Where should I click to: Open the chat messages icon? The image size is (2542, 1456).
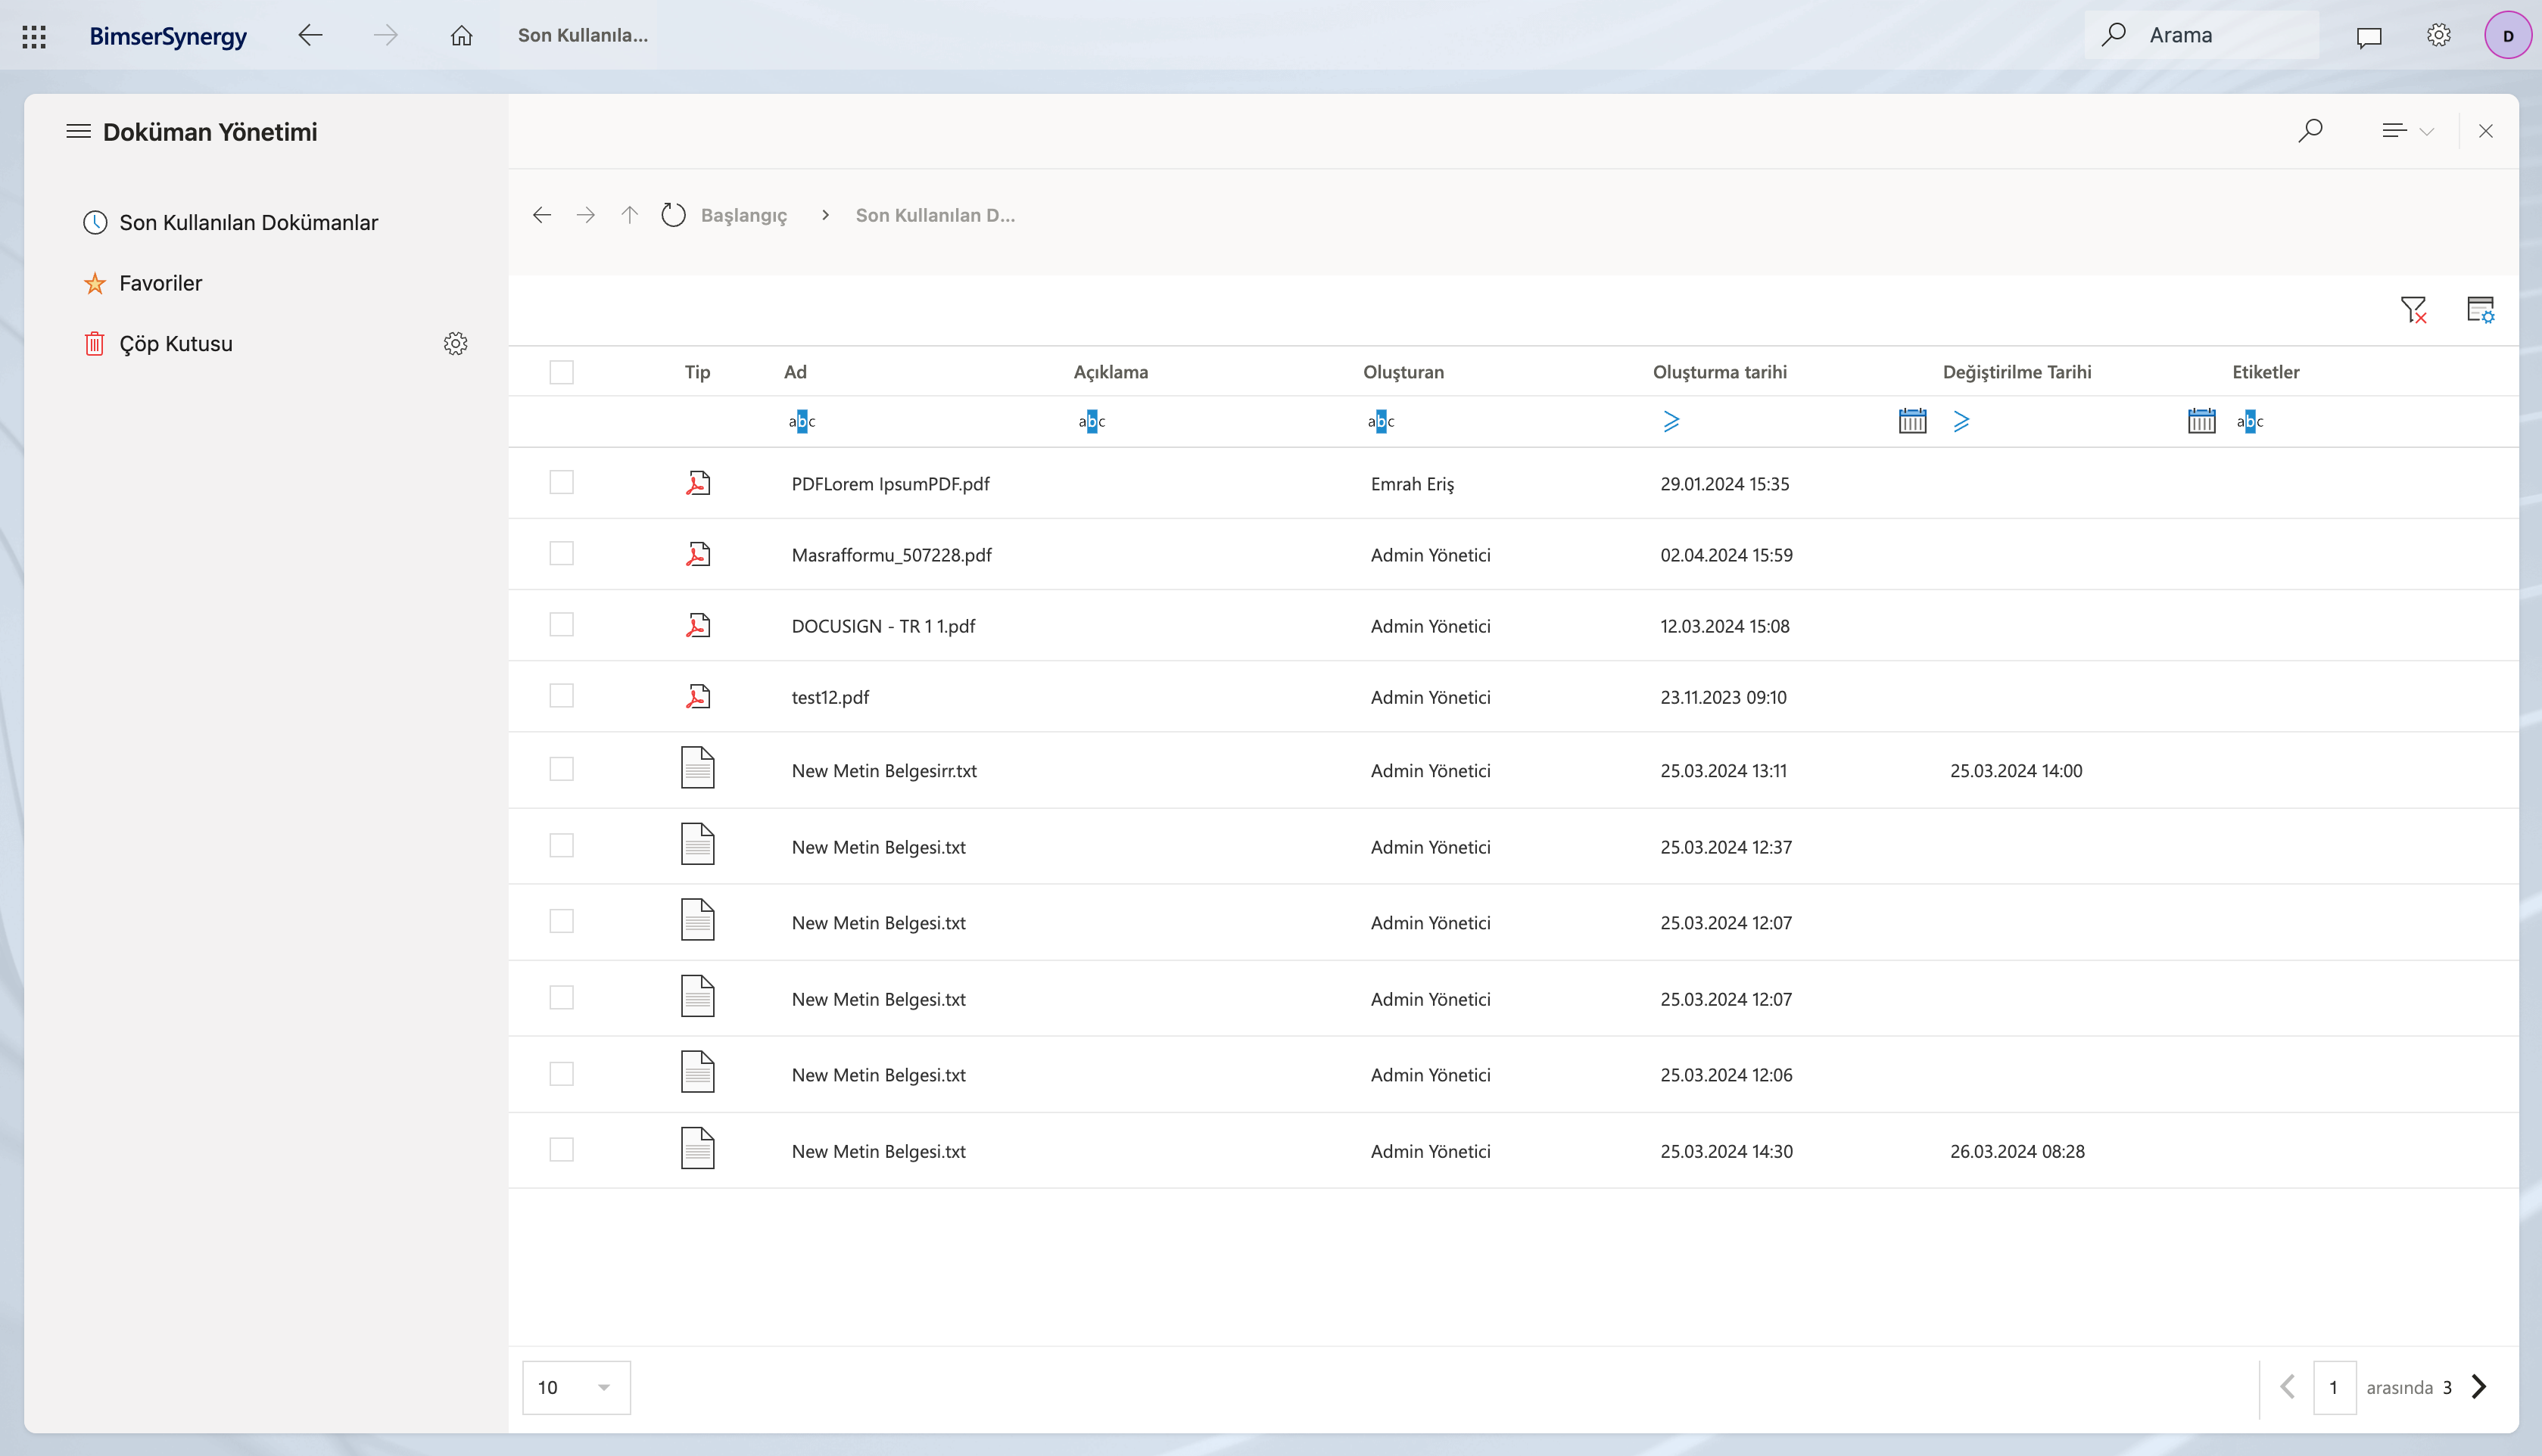(x=2368, y=37)
